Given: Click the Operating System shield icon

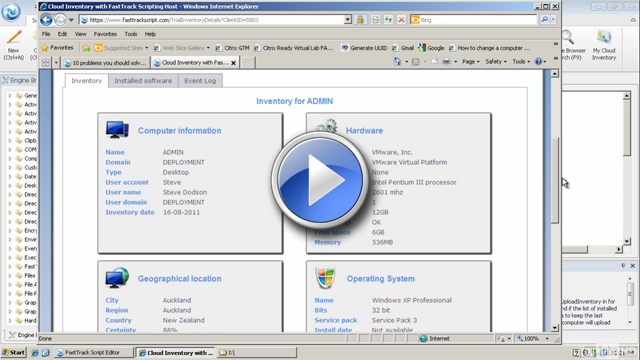Looking at the screenshot, I should click(x=325, y=278).
